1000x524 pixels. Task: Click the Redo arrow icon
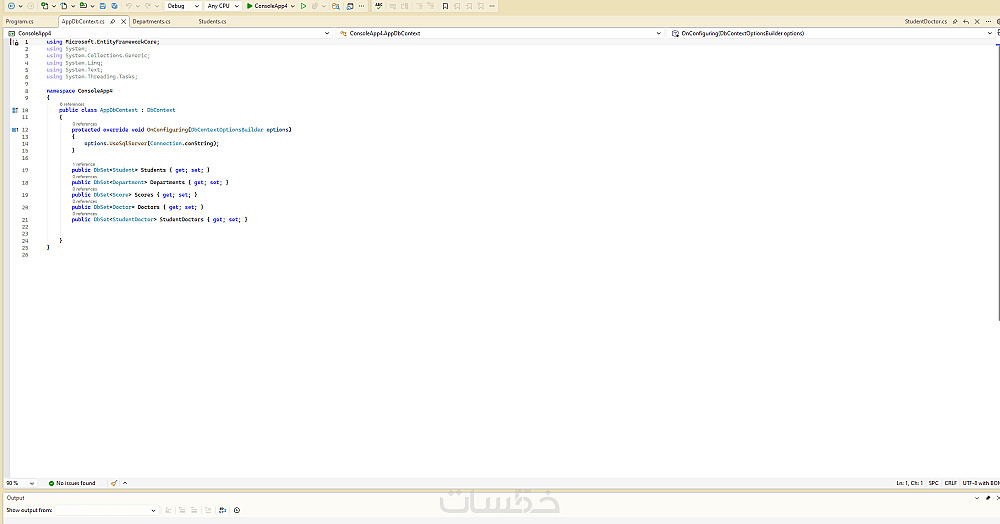pyautogui.click(x=148, y=6)
